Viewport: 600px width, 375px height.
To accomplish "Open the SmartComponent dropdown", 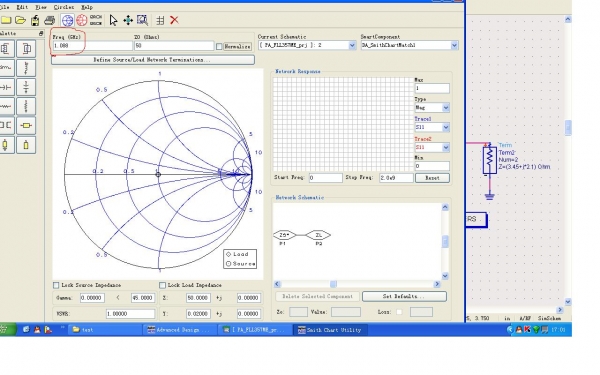I will click(x=454, y=45).
